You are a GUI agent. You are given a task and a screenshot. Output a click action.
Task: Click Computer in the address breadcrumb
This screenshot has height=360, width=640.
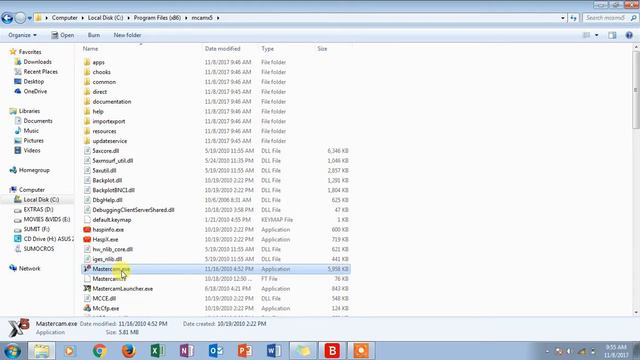(64, 18)
